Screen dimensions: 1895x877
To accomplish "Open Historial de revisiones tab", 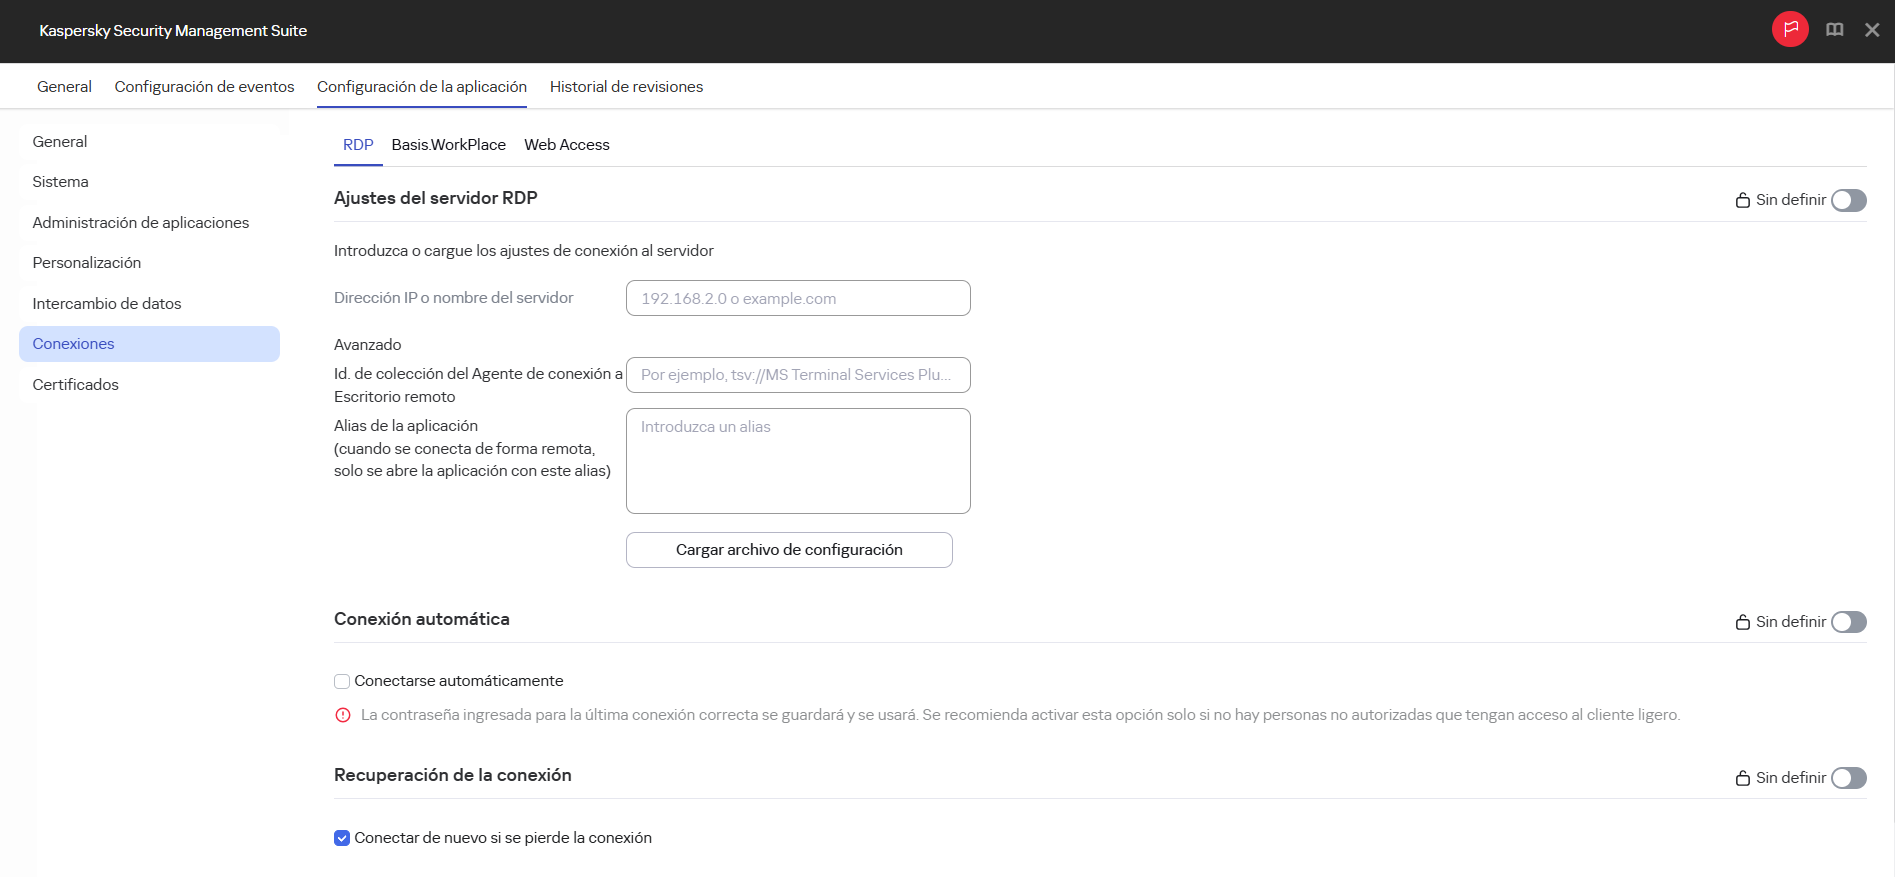I will pos(626,87).
